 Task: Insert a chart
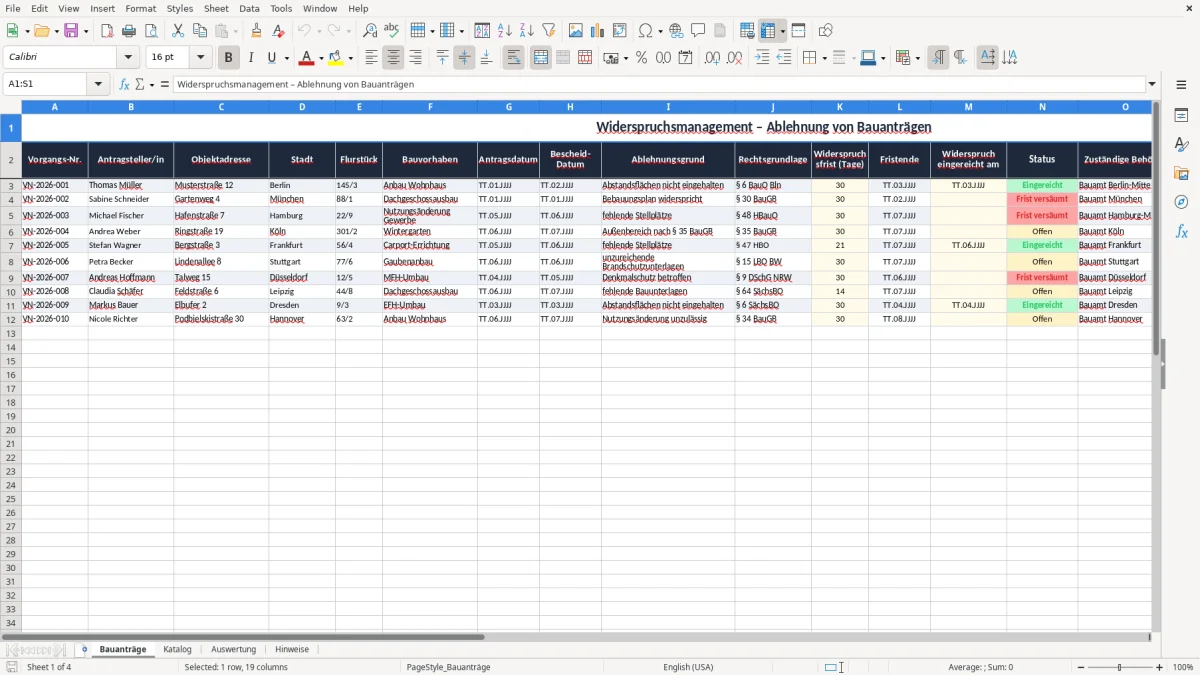597,31
